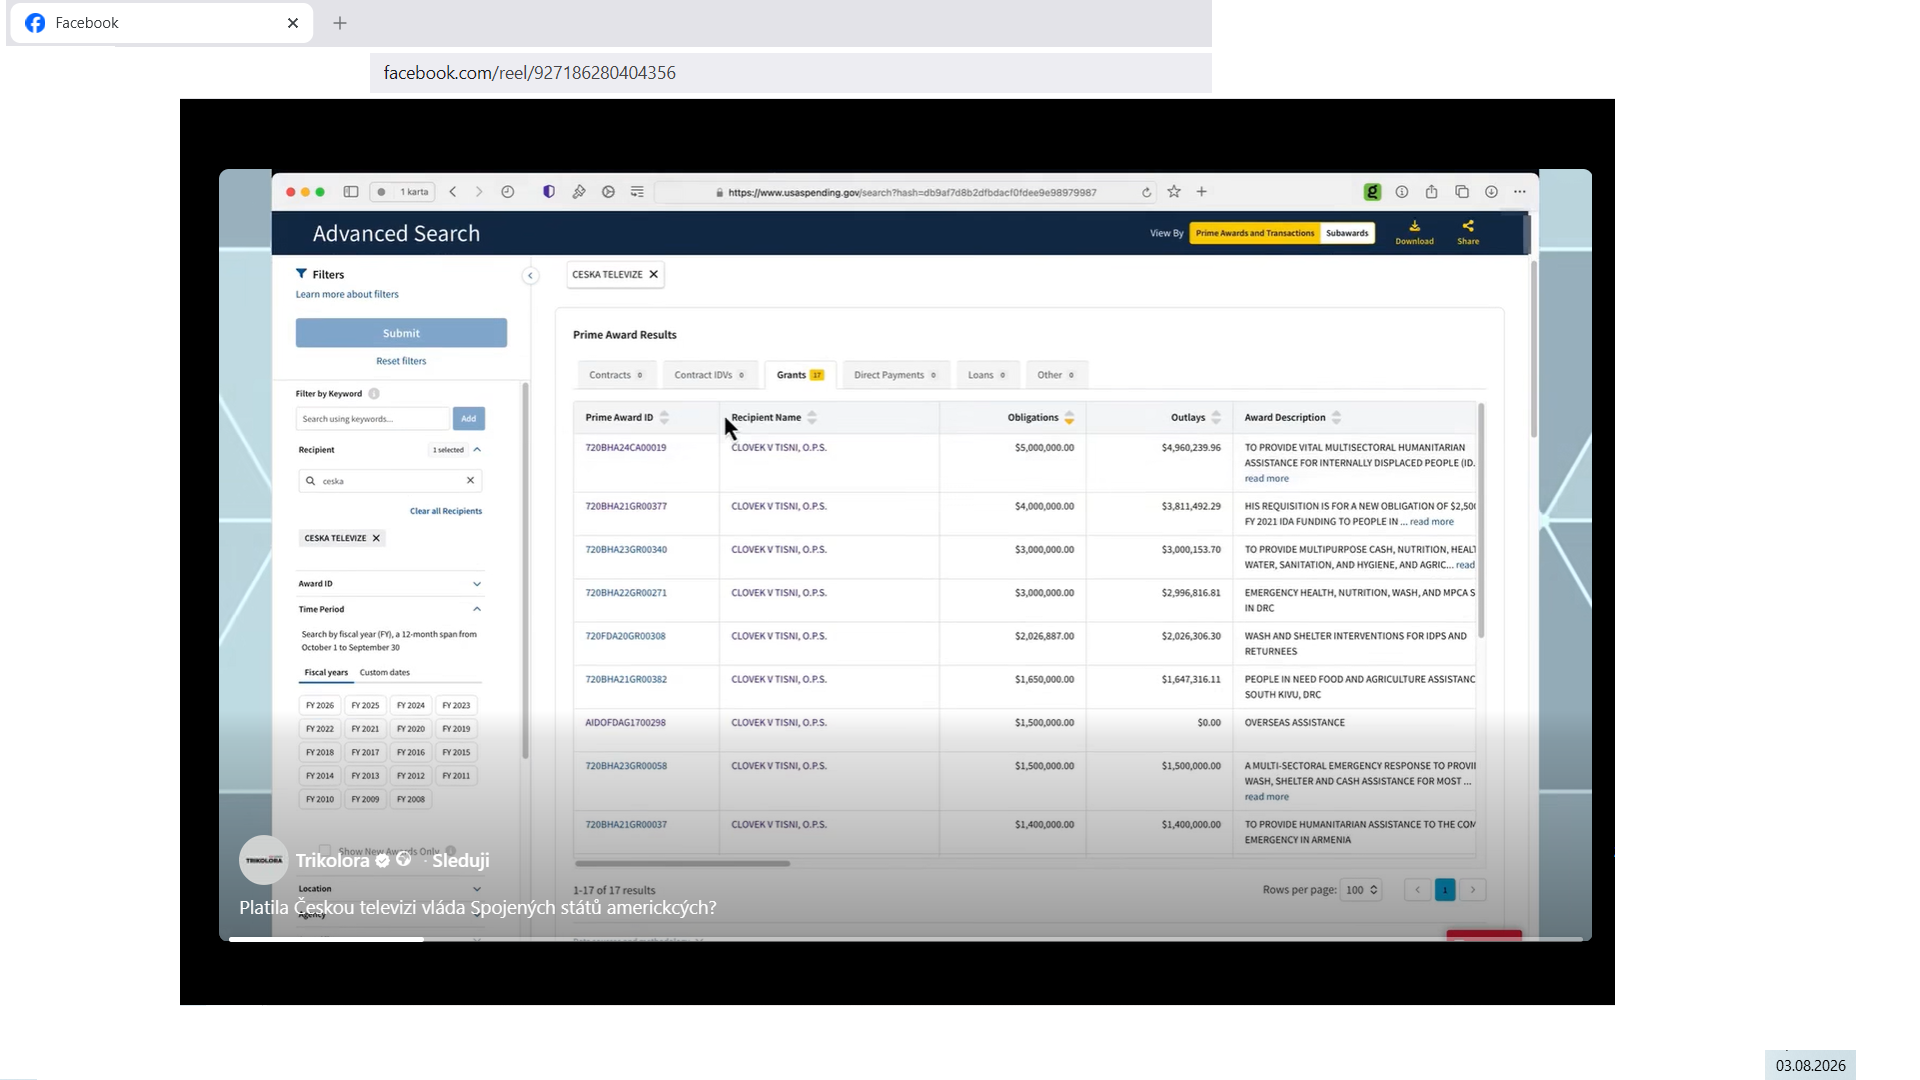This screenshot has height=1080, width=1920.
Task: Open a new browser tab
Action: pos(340,23)
